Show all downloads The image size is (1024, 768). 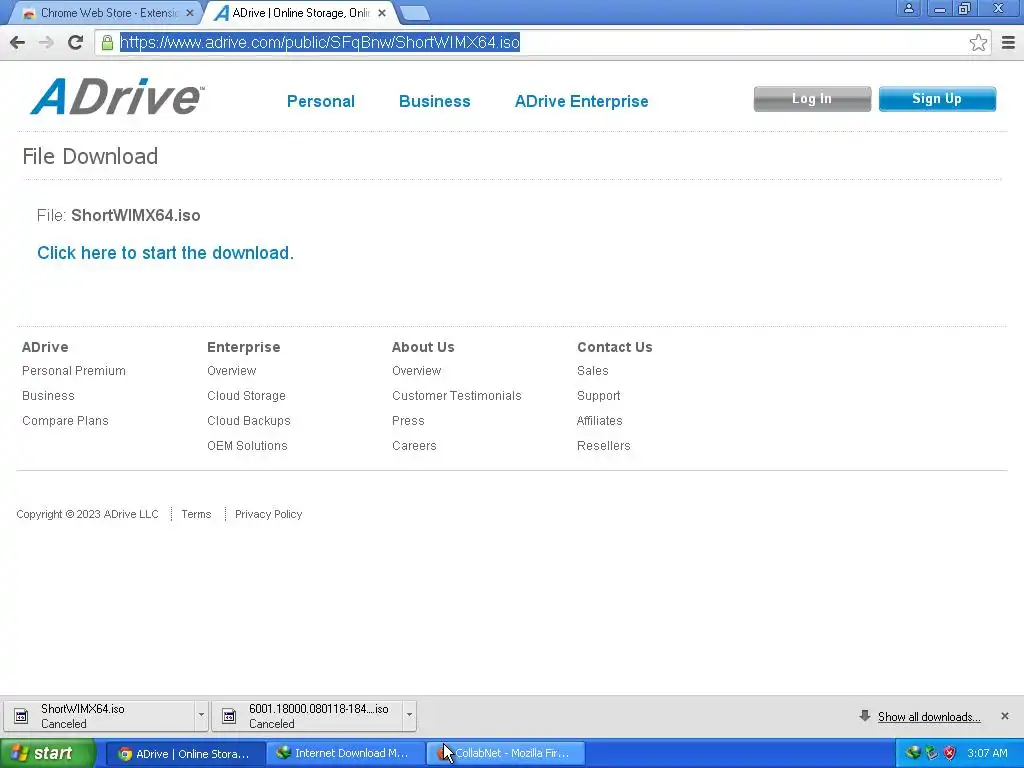pos(929,716)
